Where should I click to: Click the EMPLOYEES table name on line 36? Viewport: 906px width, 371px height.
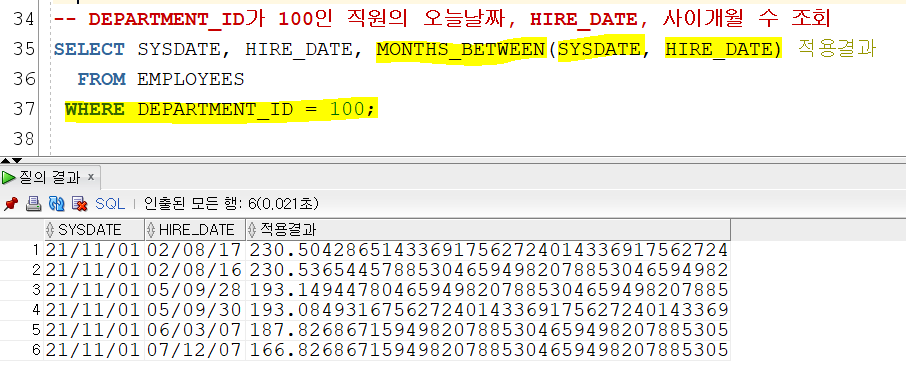pos(191,79)
